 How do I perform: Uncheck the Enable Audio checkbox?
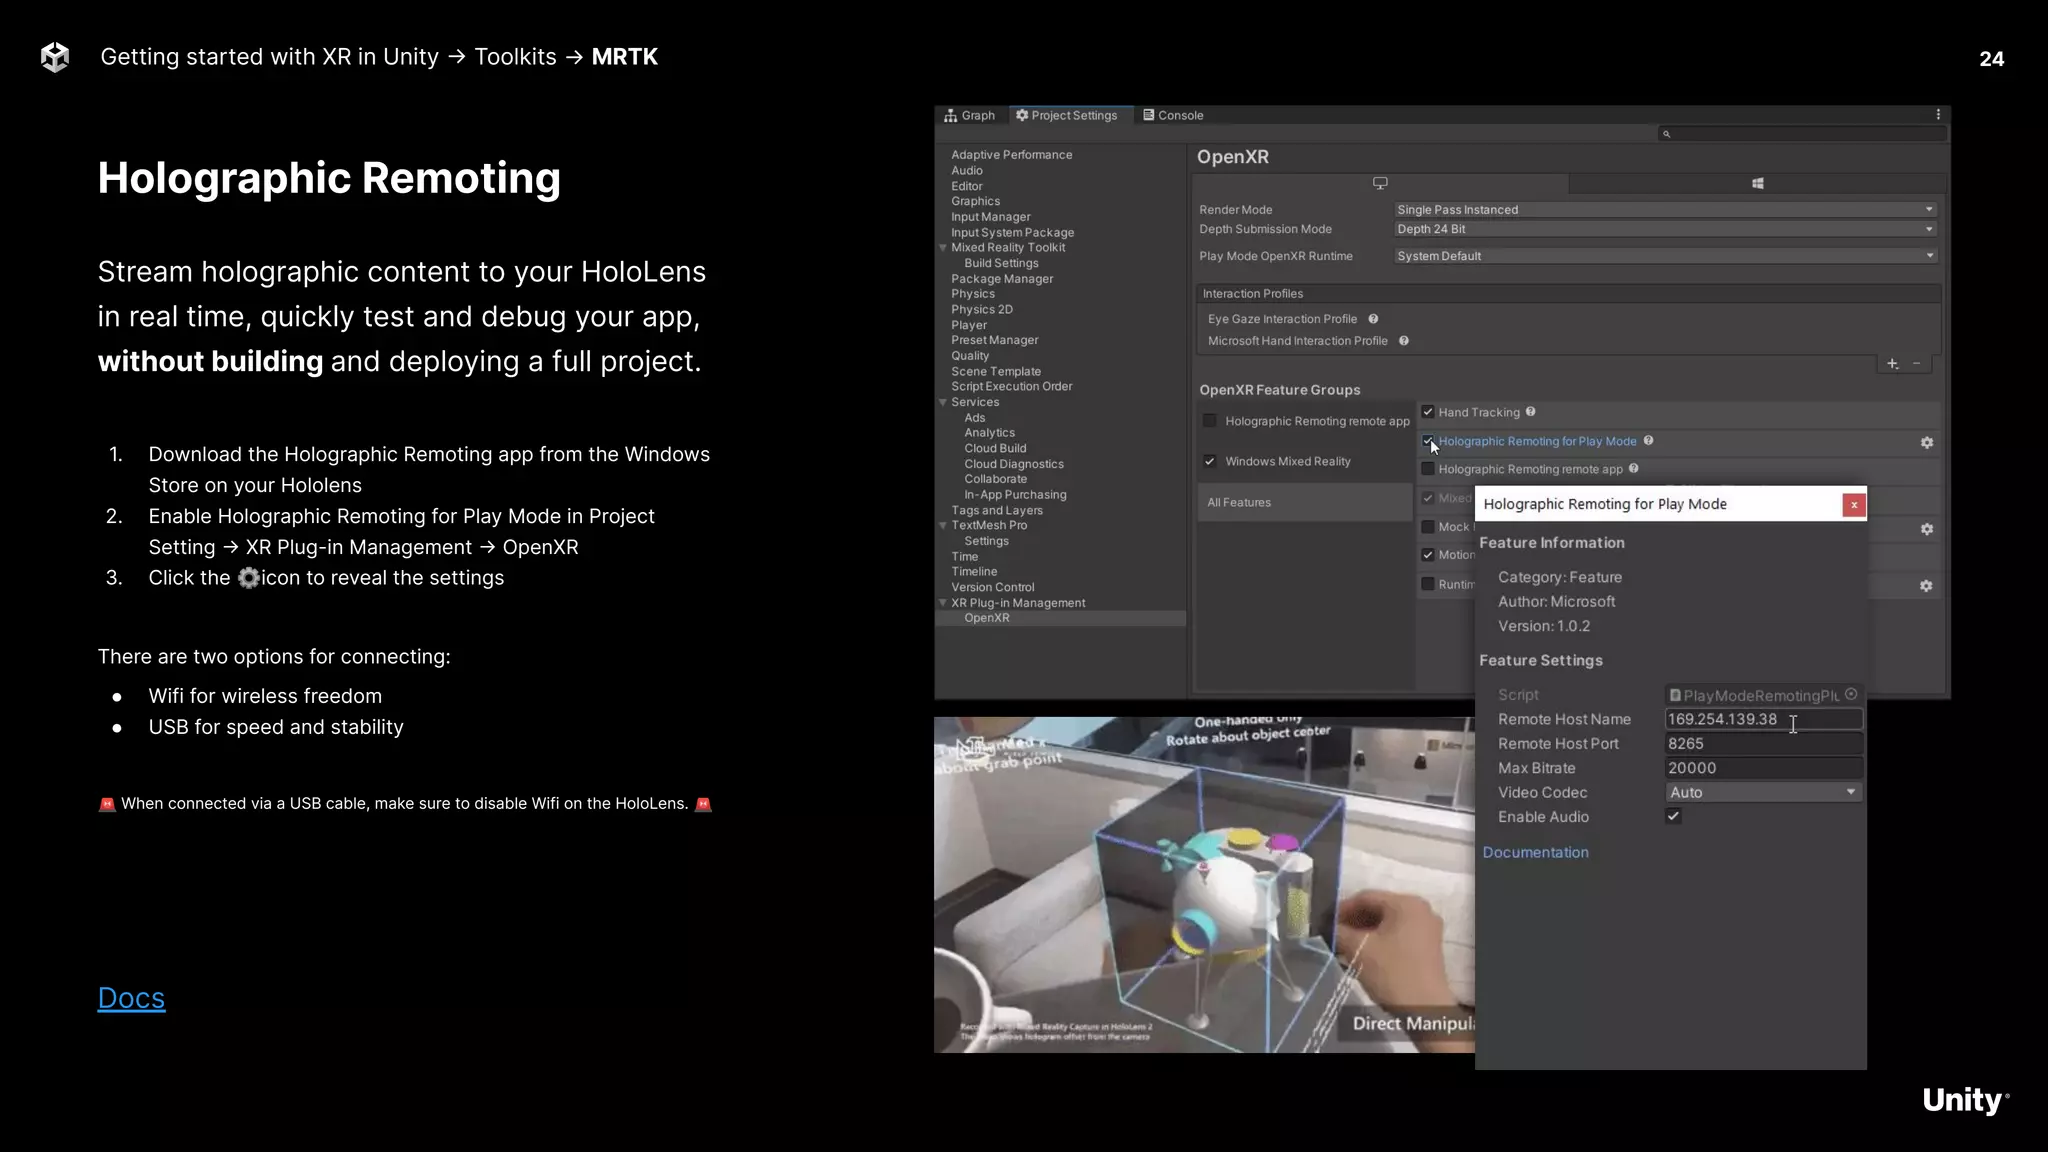[x=1673, y=816]
